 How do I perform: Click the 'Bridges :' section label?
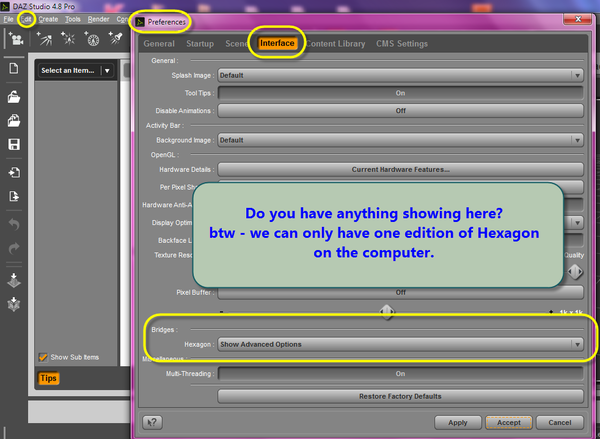coord(165,330)
